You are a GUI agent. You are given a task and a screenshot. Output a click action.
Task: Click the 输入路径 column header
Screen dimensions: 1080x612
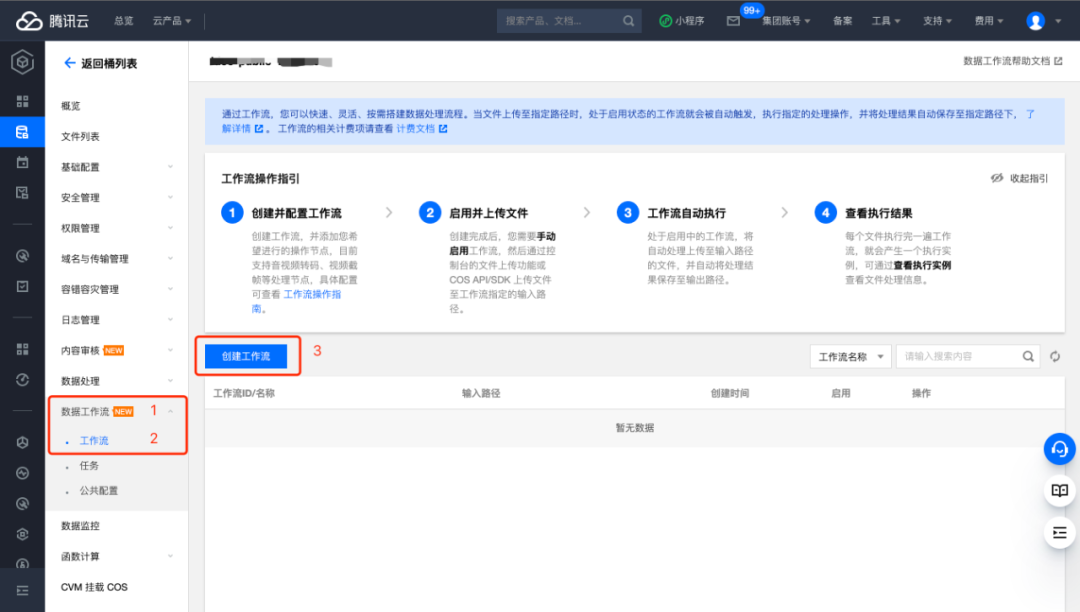(481, 394)
